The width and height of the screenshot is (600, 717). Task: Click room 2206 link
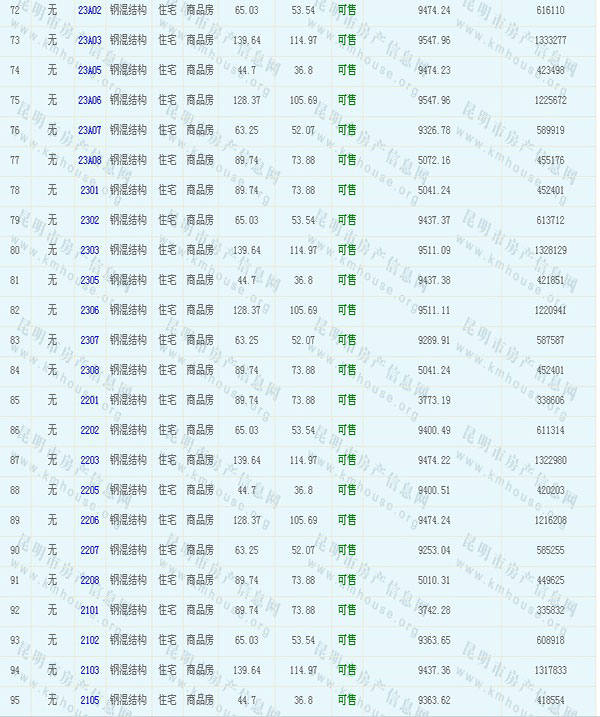[89, 520]
